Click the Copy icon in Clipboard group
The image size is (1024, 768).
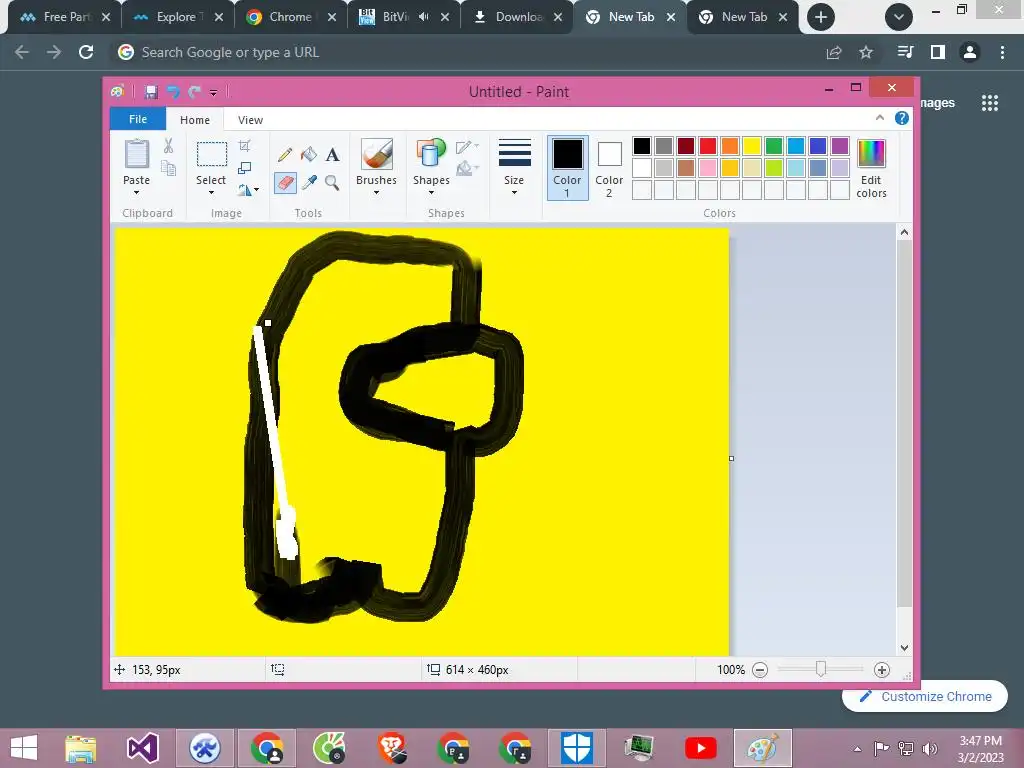pyautogui.click(x=168, y=168)
